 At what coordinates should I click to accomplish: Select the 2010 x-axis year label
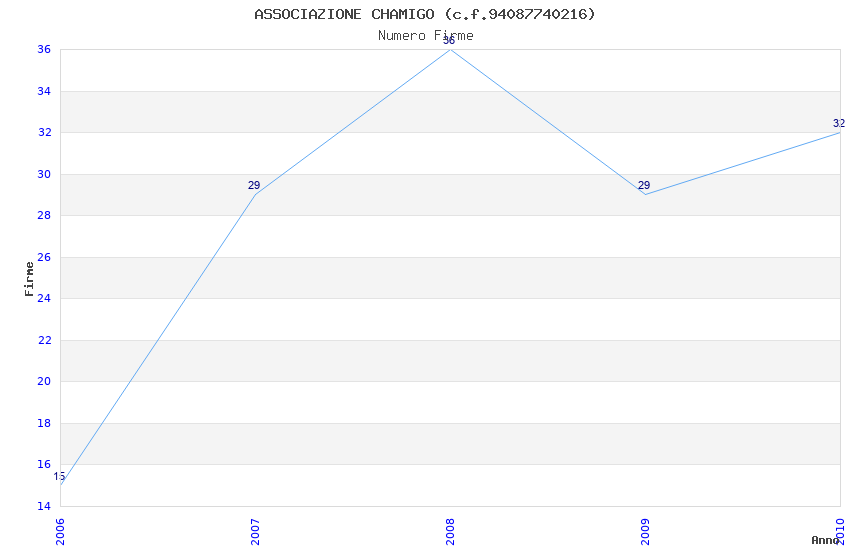(840, 532)
